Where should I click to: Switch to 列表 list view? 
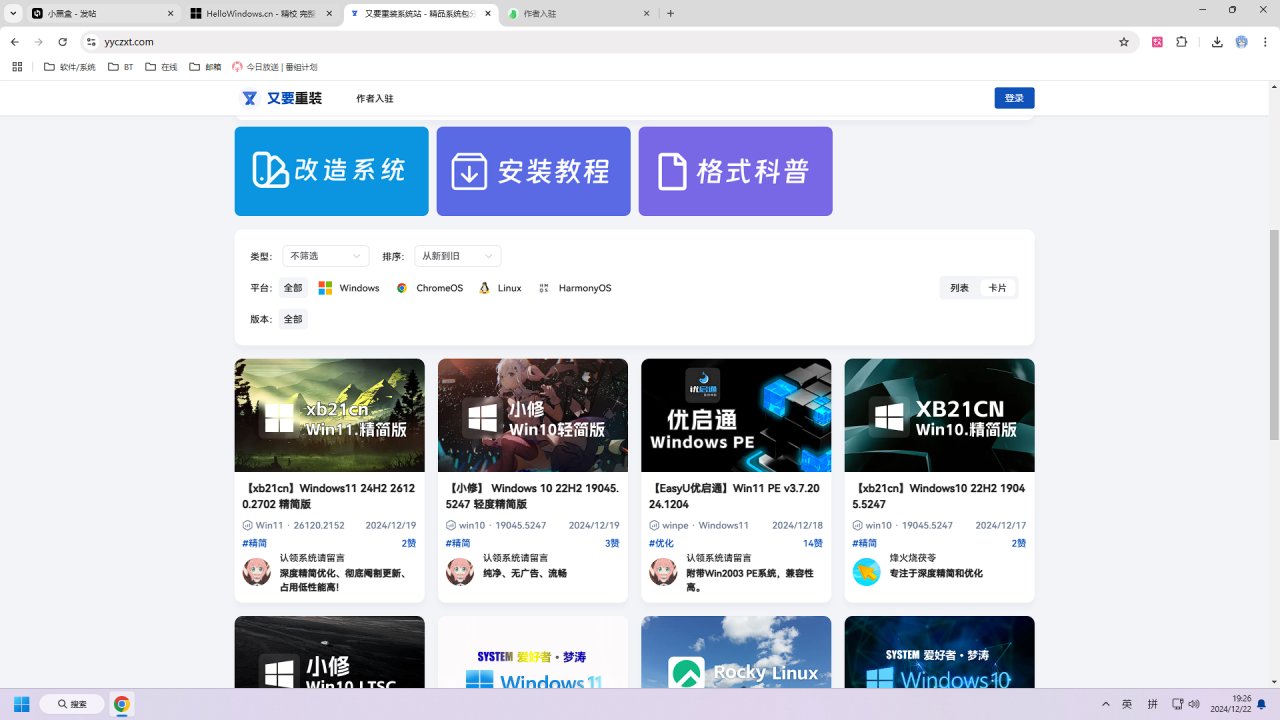point(960,288)
